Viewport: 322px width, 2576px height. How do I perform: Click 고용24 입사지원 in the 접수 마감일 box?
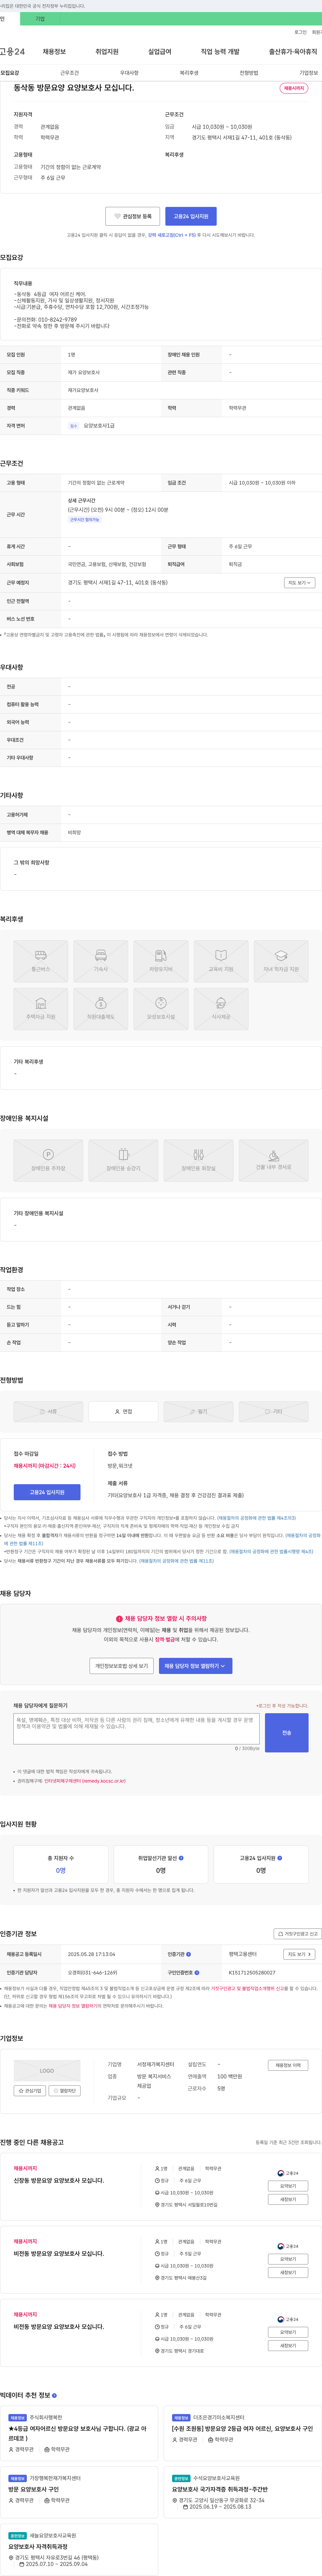tap(47, 1492)
